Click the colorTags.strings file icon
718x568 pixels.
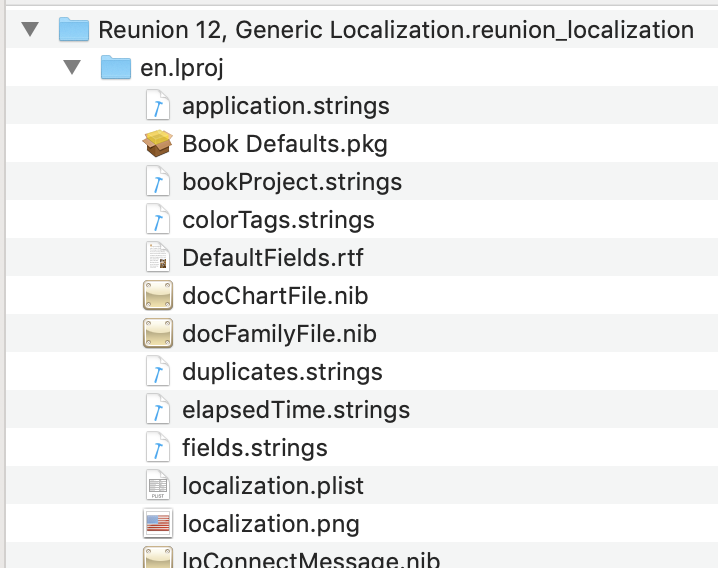[x=158, y=219]
